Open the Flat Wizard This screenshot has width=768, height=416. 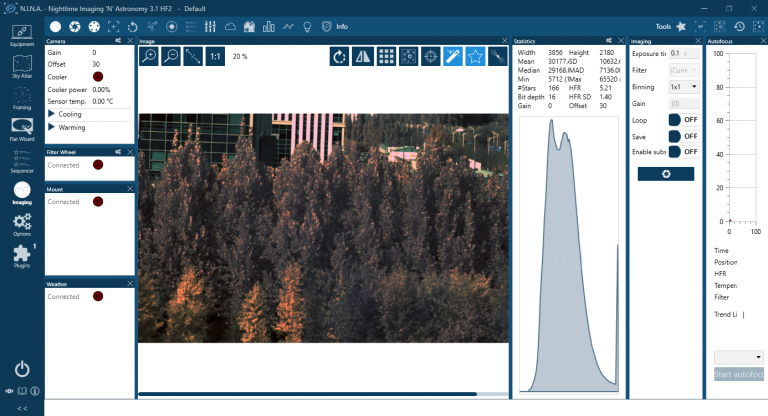(x=21, y=130)
